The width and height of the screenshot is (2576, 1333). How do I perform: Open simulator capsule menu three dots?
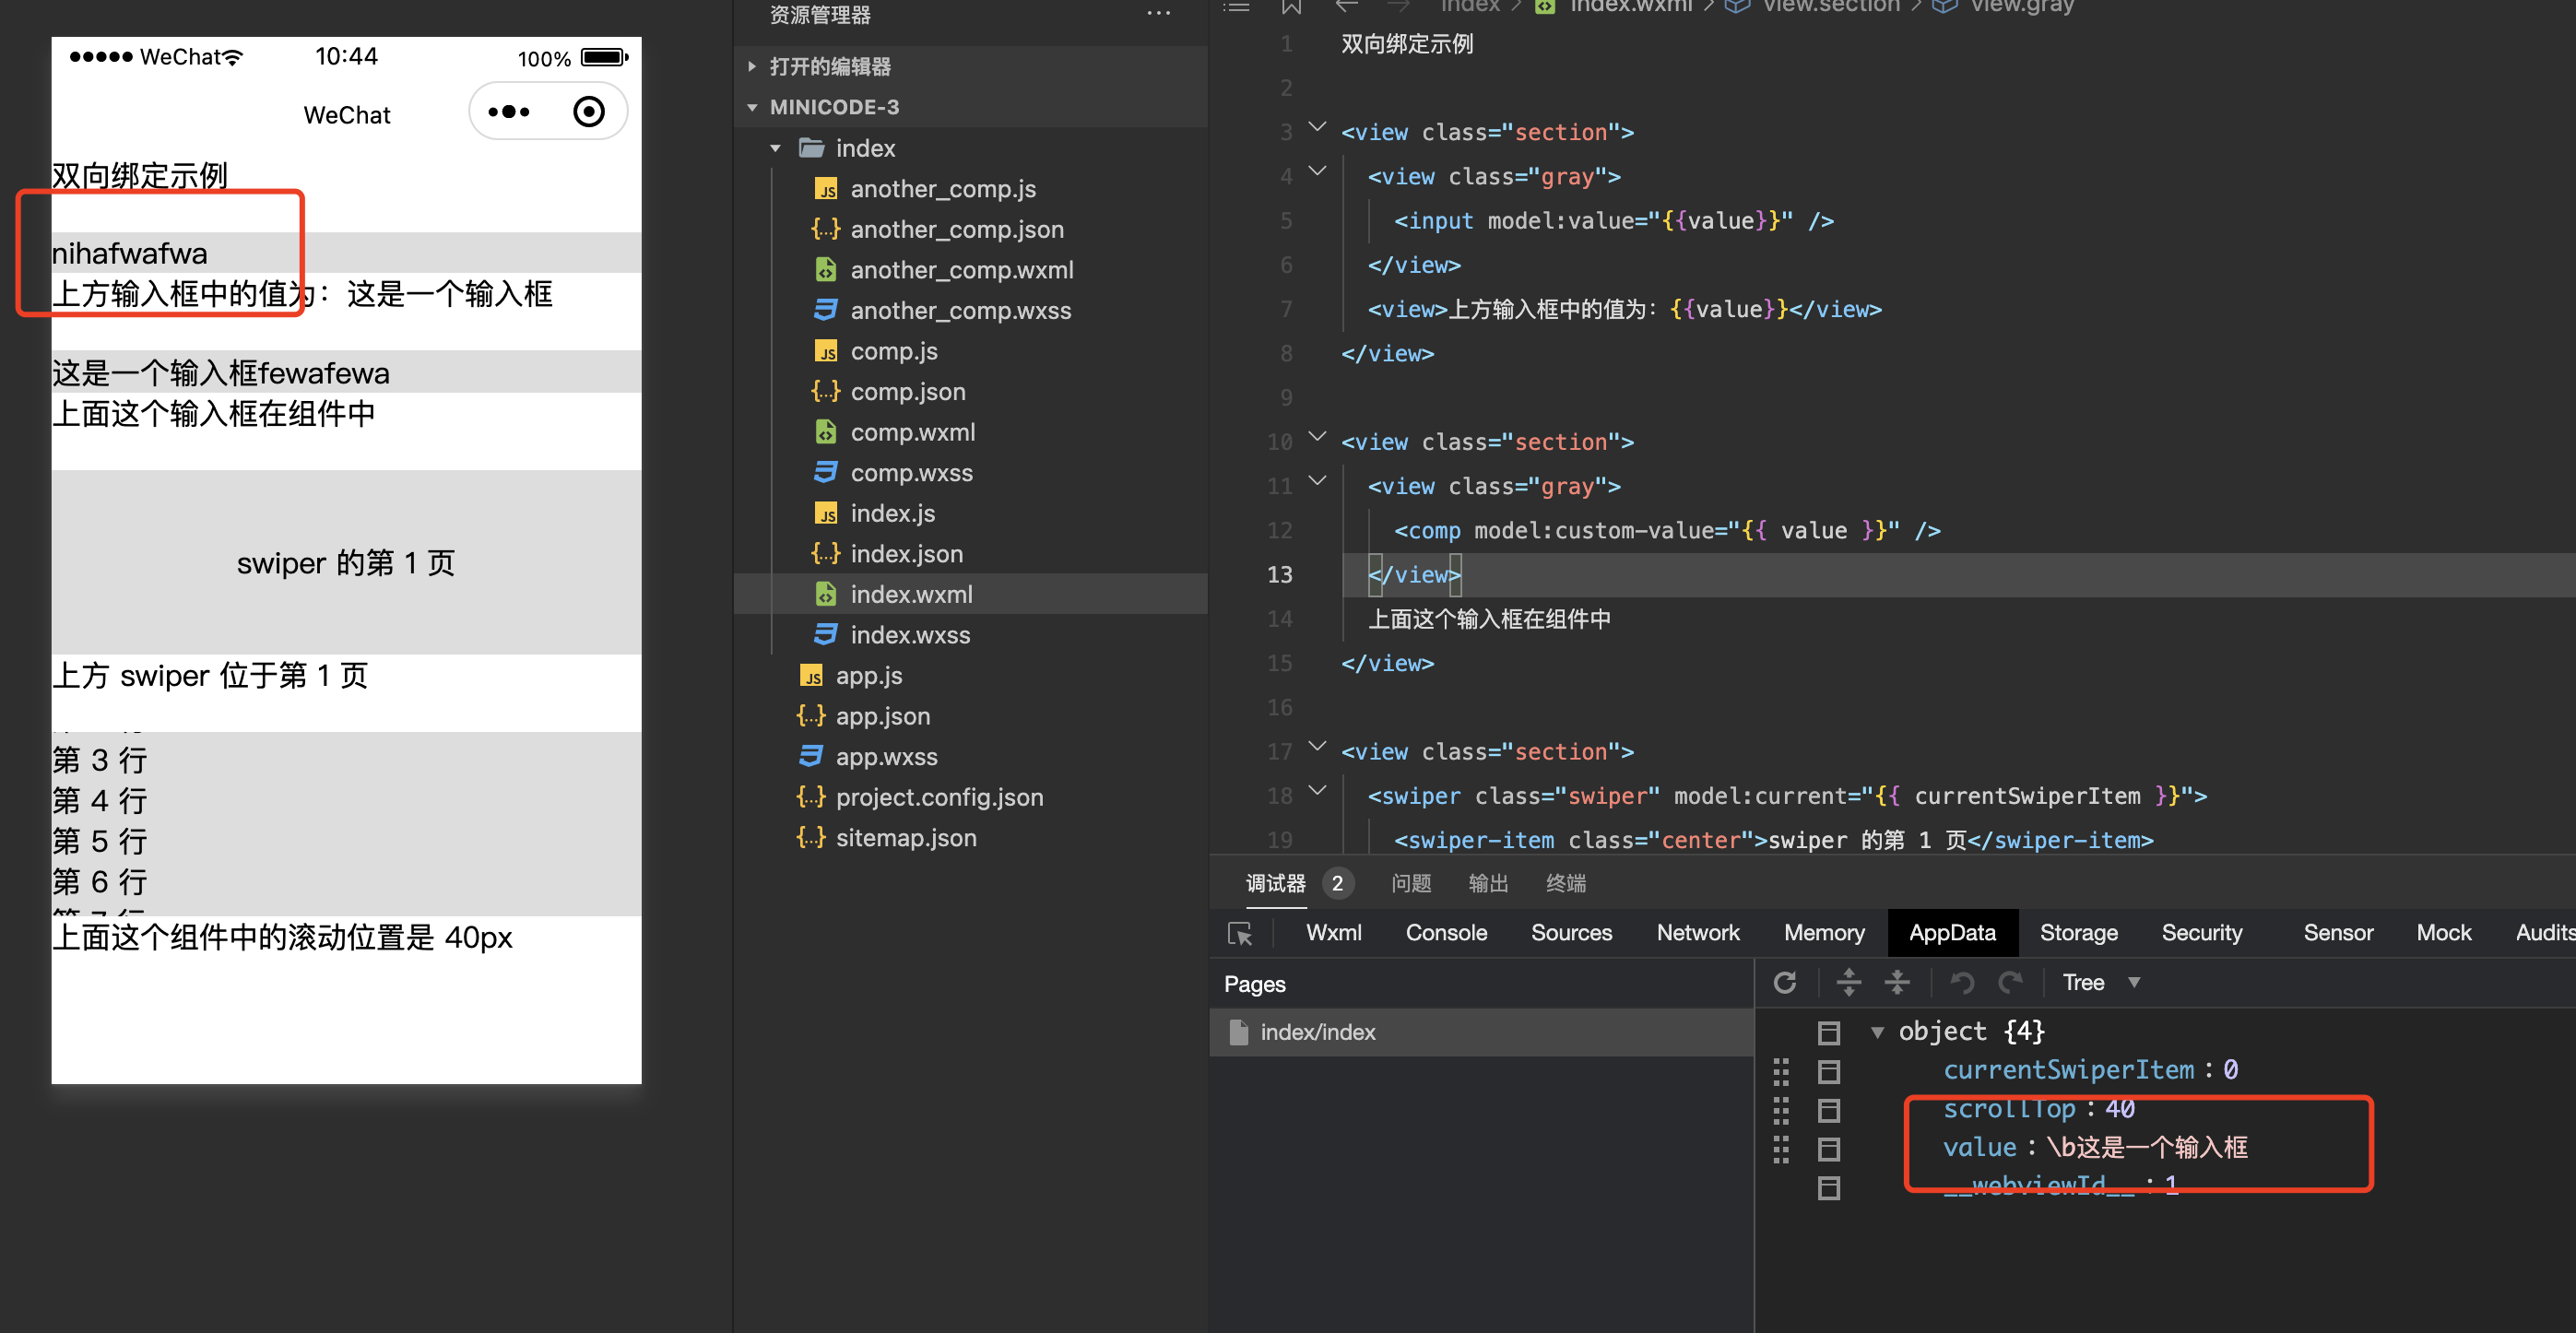click(509, 111)
